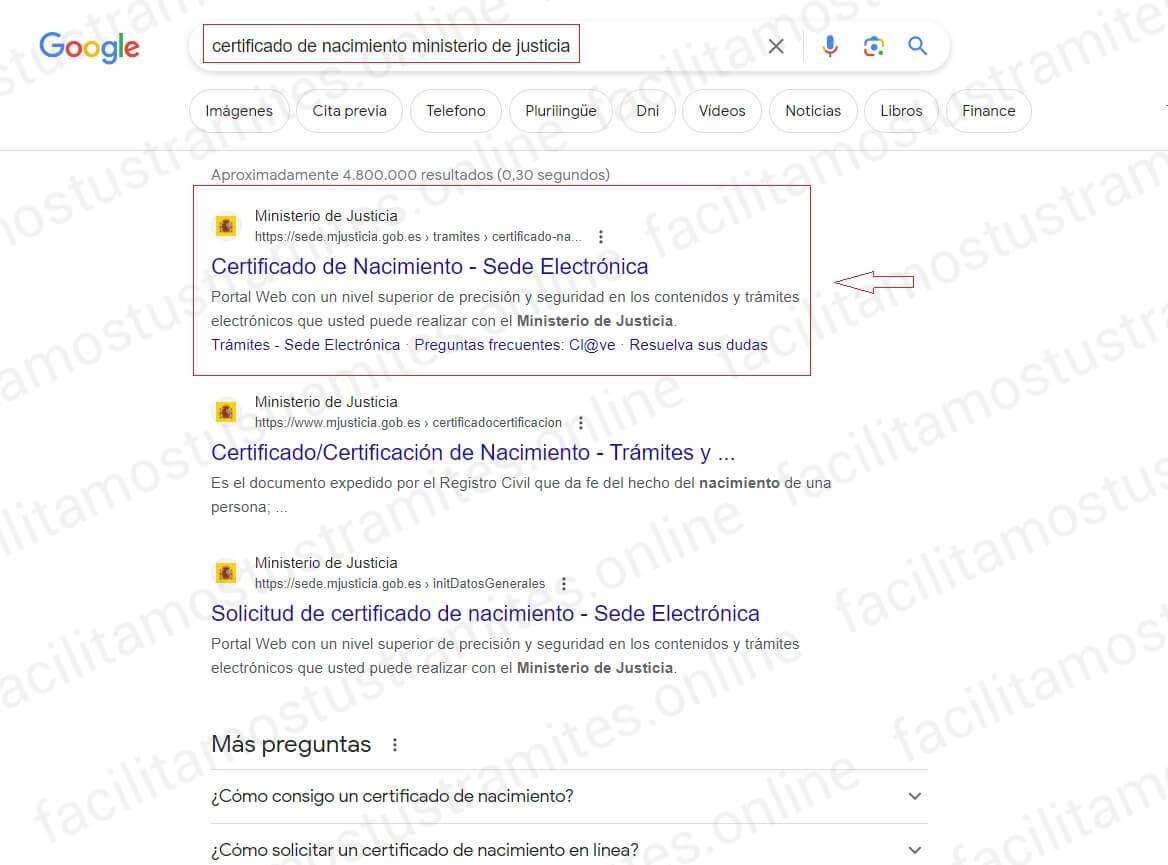This screenshot has width=1168, height=865.
Task: Click the three-dot menu next to Más preguntas
Action: 394,744
